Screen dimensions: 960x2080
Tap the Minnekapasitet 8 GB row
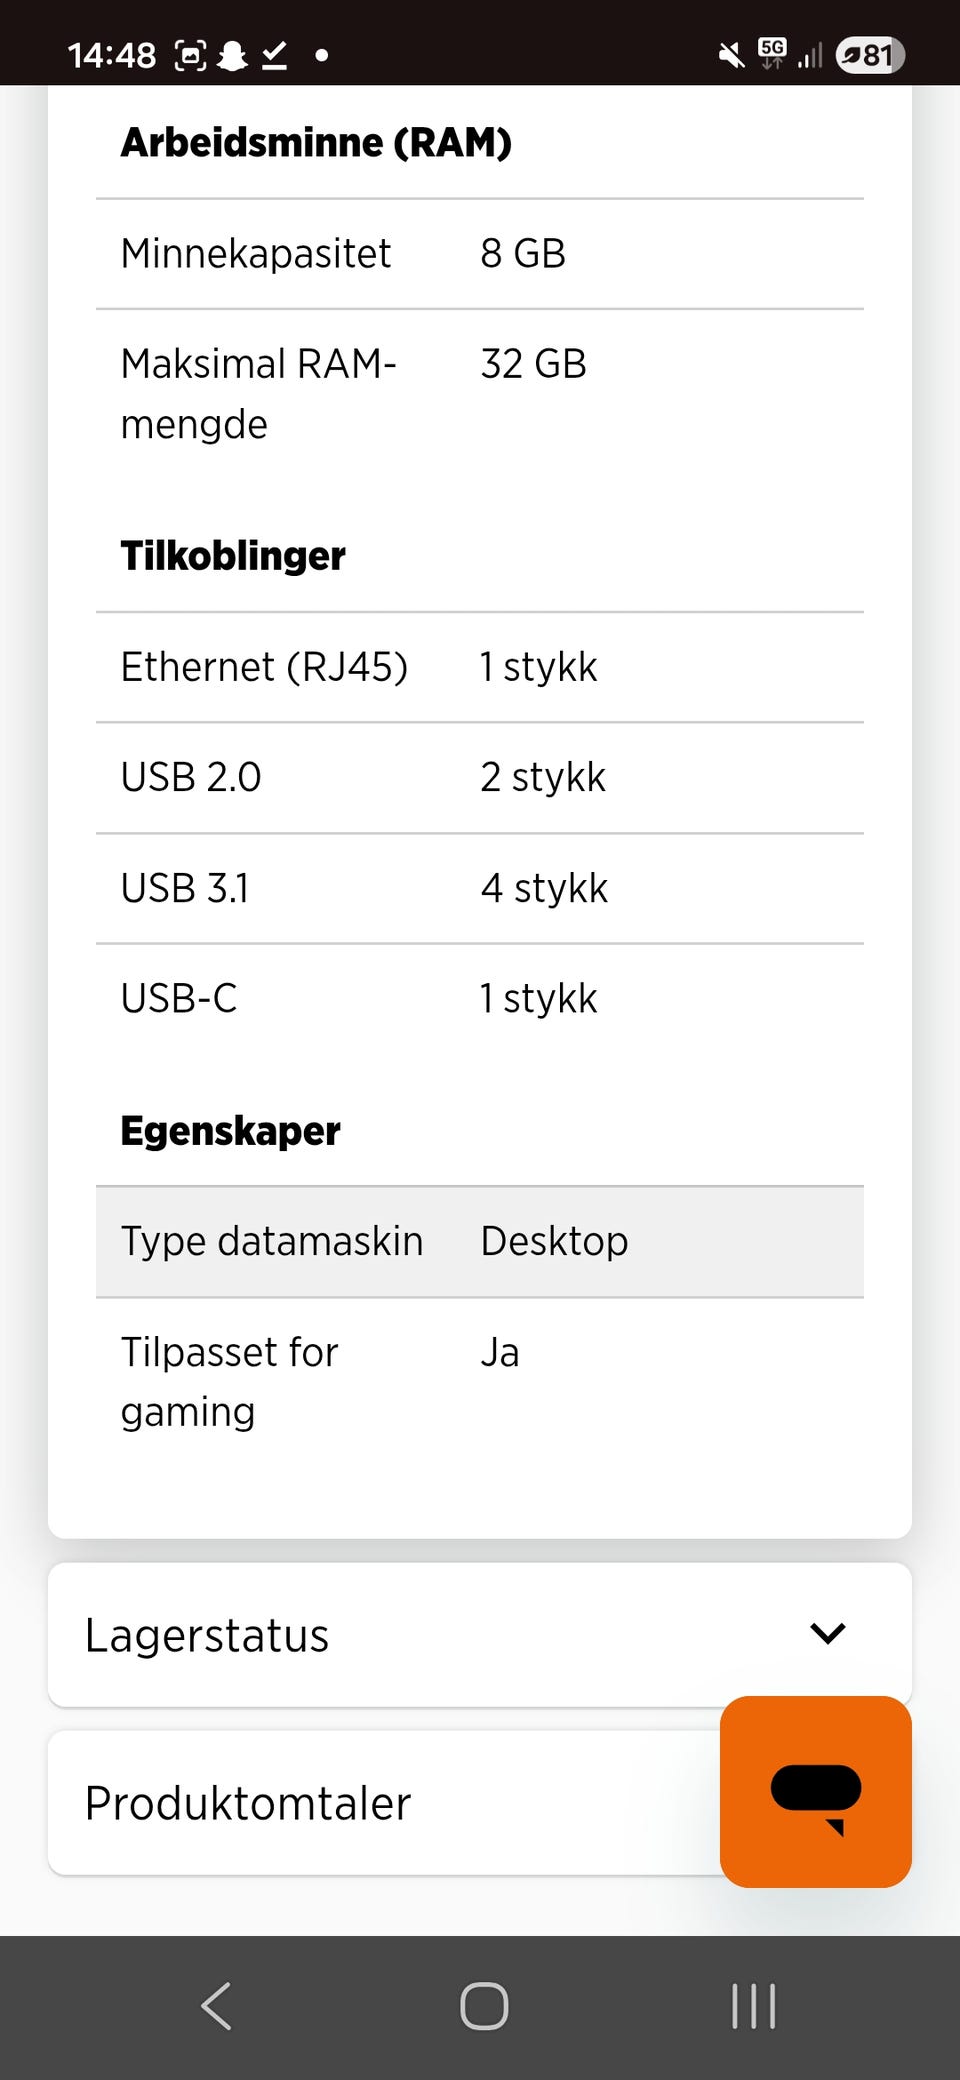click(x=480, y=254)
